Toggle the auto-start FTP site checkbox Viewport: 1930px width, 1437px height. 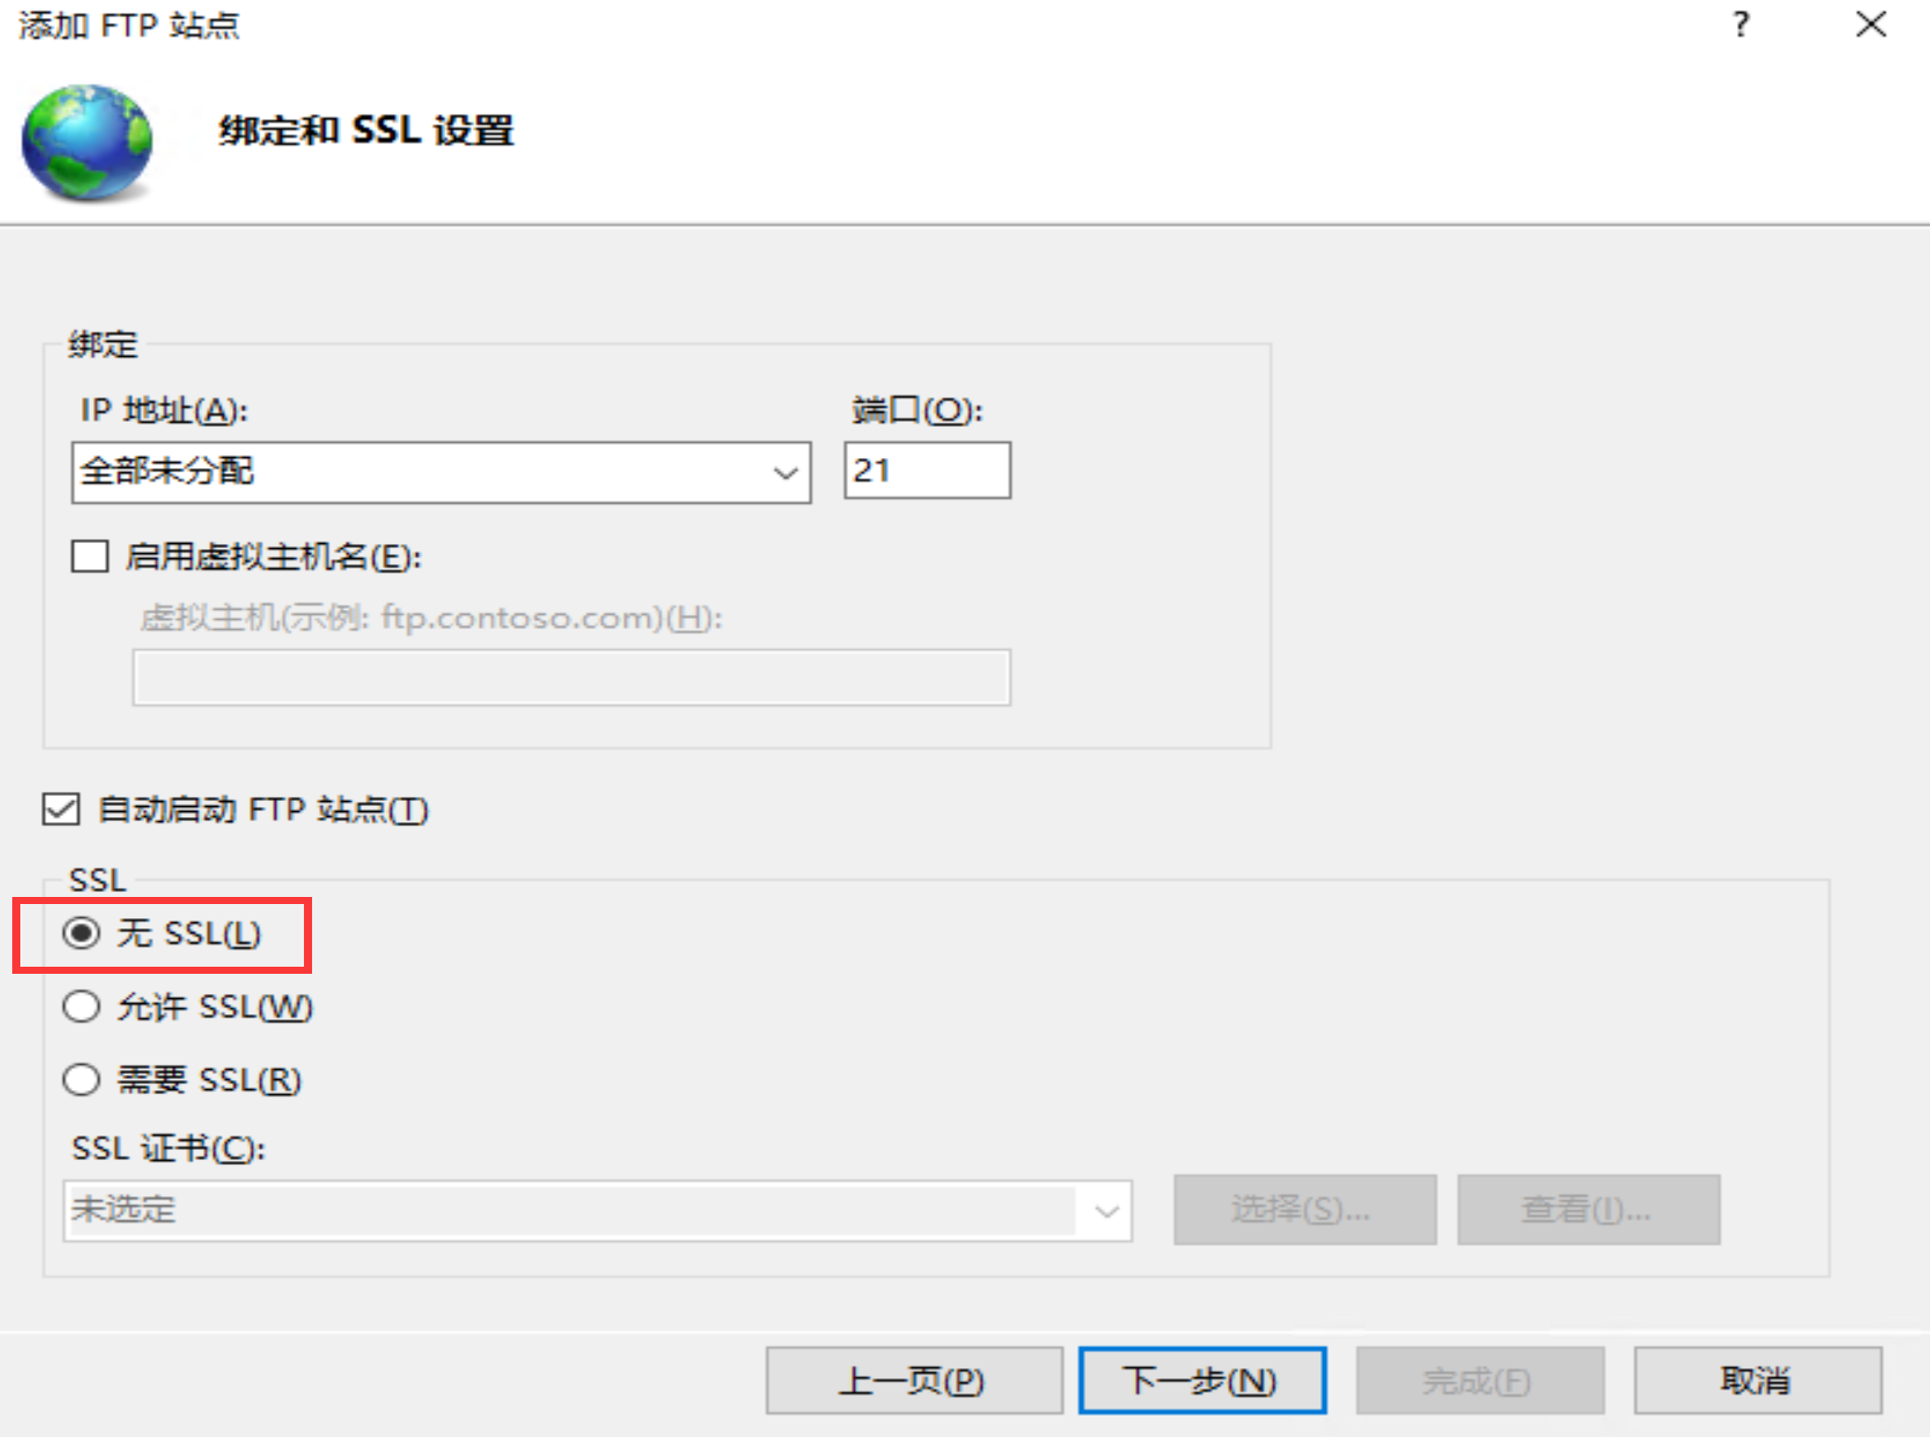61,808
